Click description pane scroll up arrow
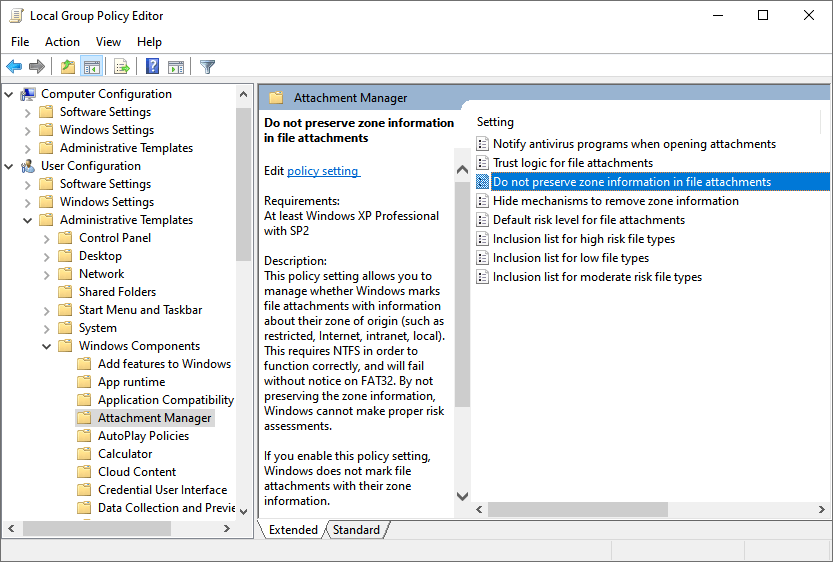Image resolution: width=833 pixels, height=562 pixels. coord(462,170)
